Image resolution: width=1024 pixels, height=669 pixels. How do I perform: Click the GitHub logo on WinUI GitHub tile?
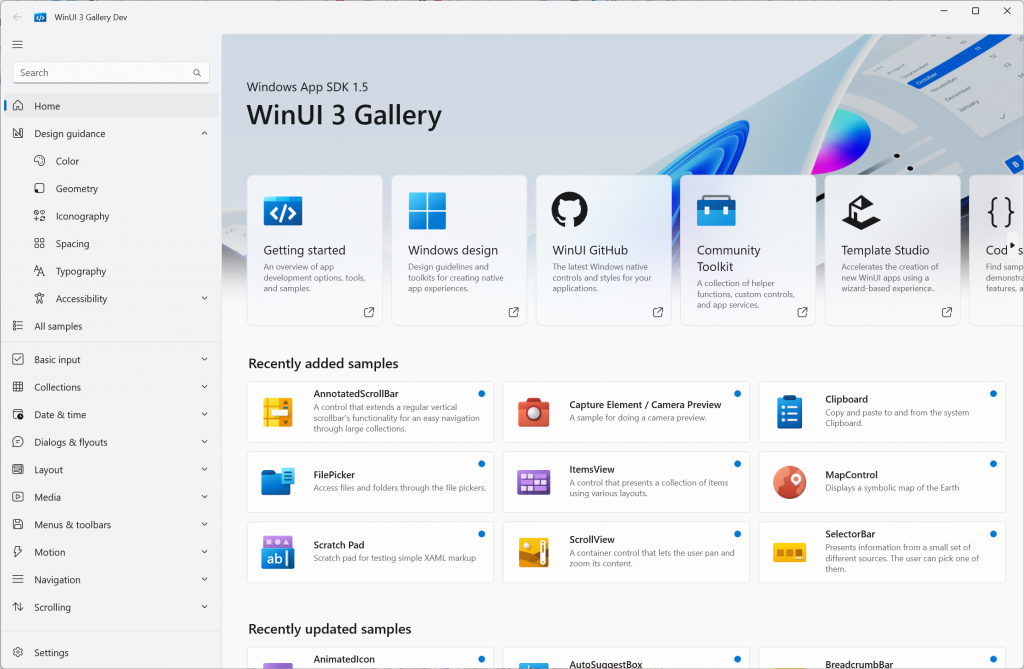[569, 210]
